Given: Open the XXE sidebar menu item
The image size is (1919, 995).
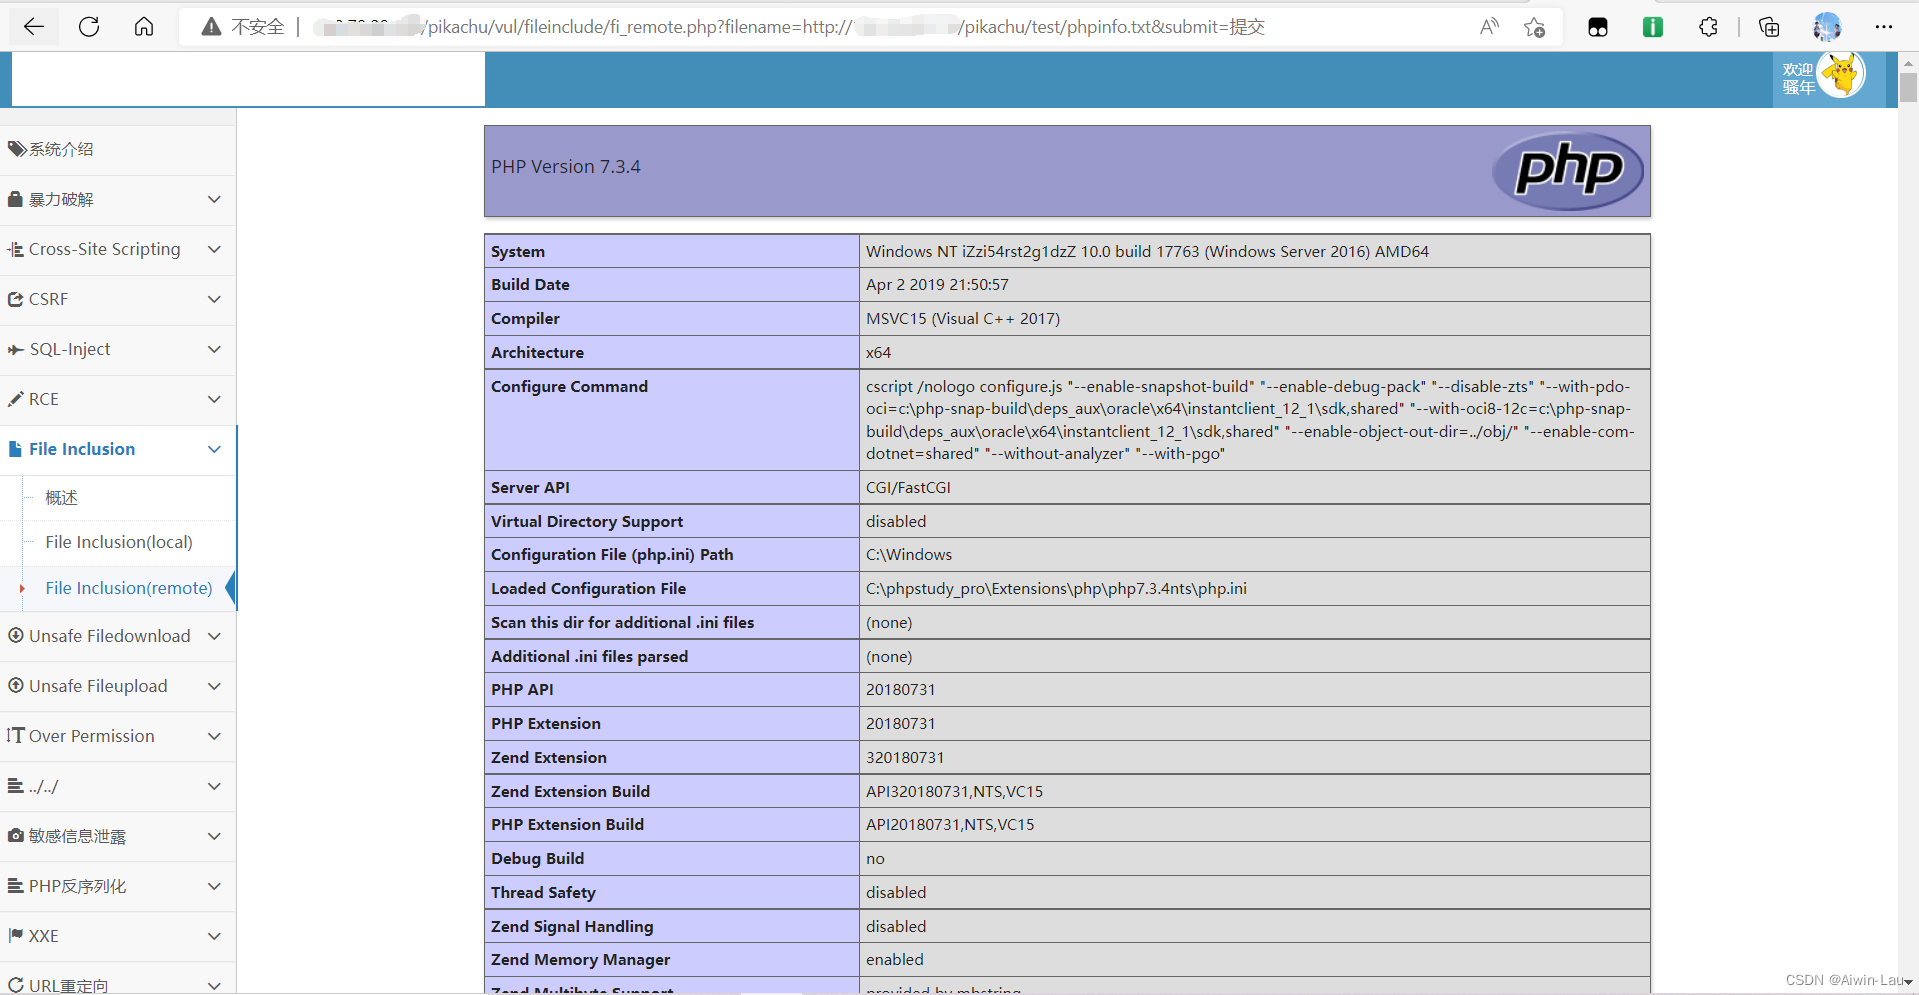Looking at the screenshot, I should pyautogui.click(x=118, y=936).
